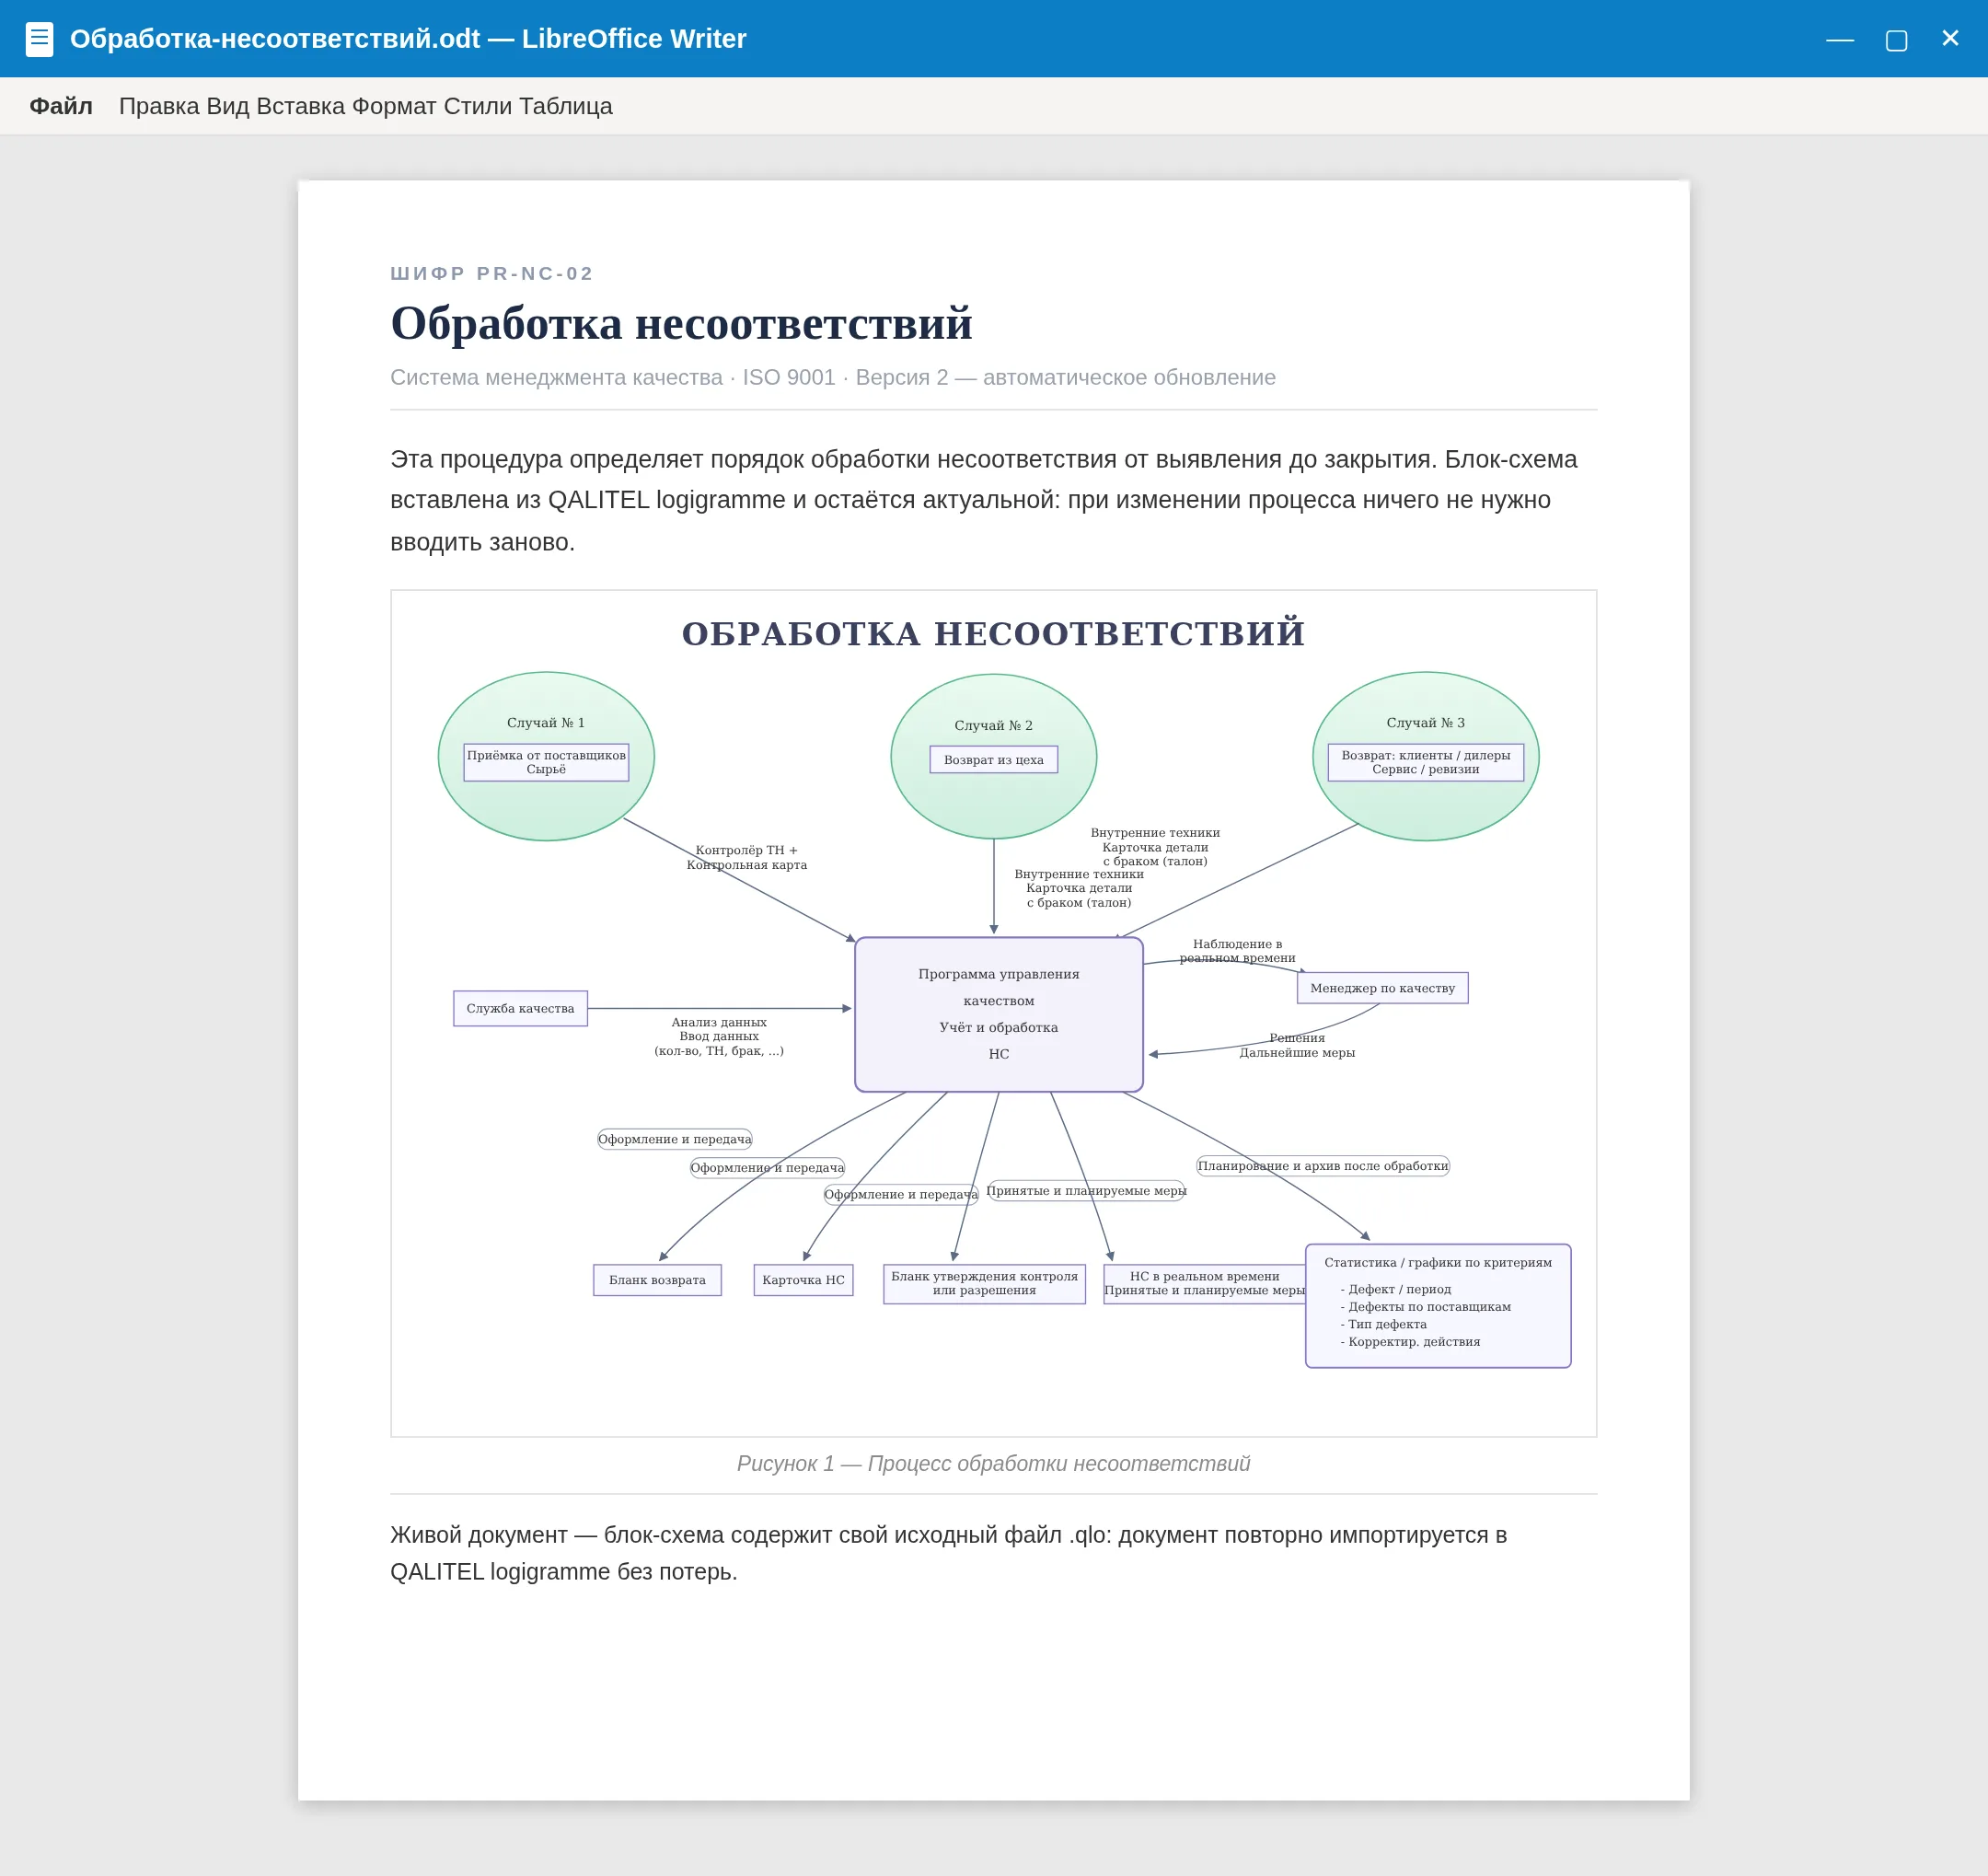1988x1876 pixels.
Task: Click the paragraph starting Живой документ
Action: click(x=949, y=1553)
